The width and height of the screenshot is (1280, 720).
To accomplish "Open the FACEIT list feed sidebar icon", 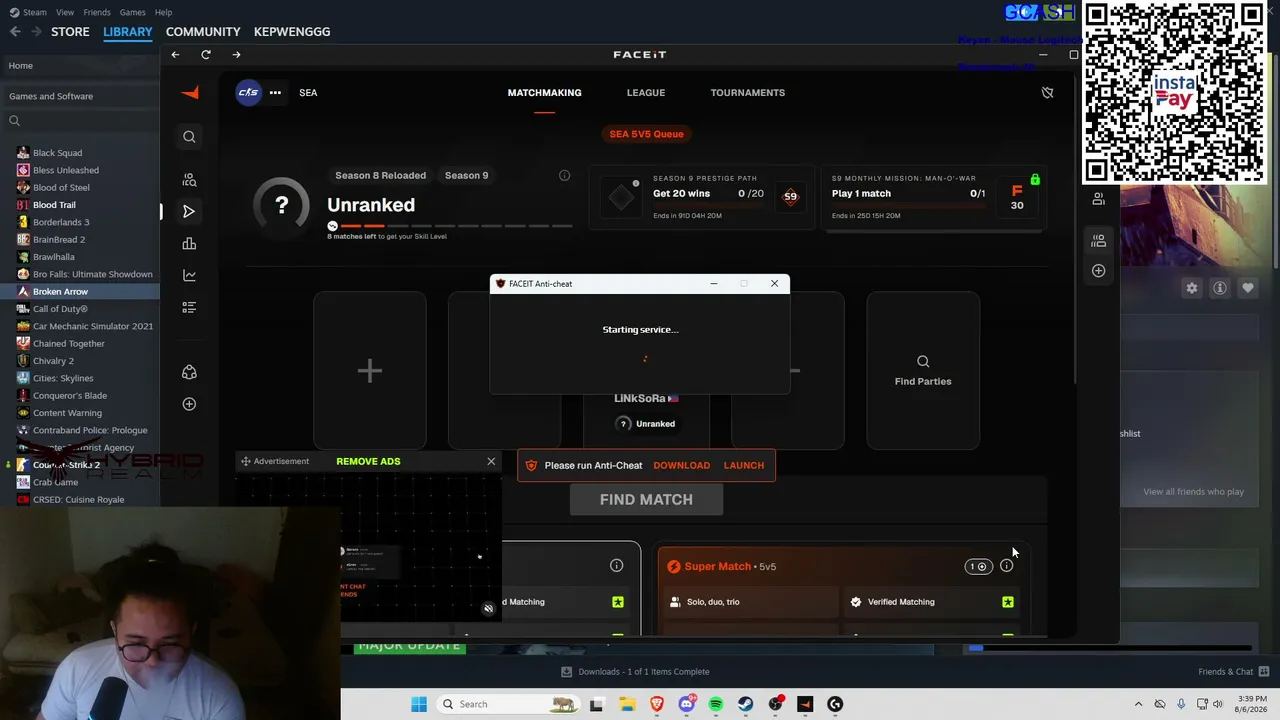I will 189,307.
